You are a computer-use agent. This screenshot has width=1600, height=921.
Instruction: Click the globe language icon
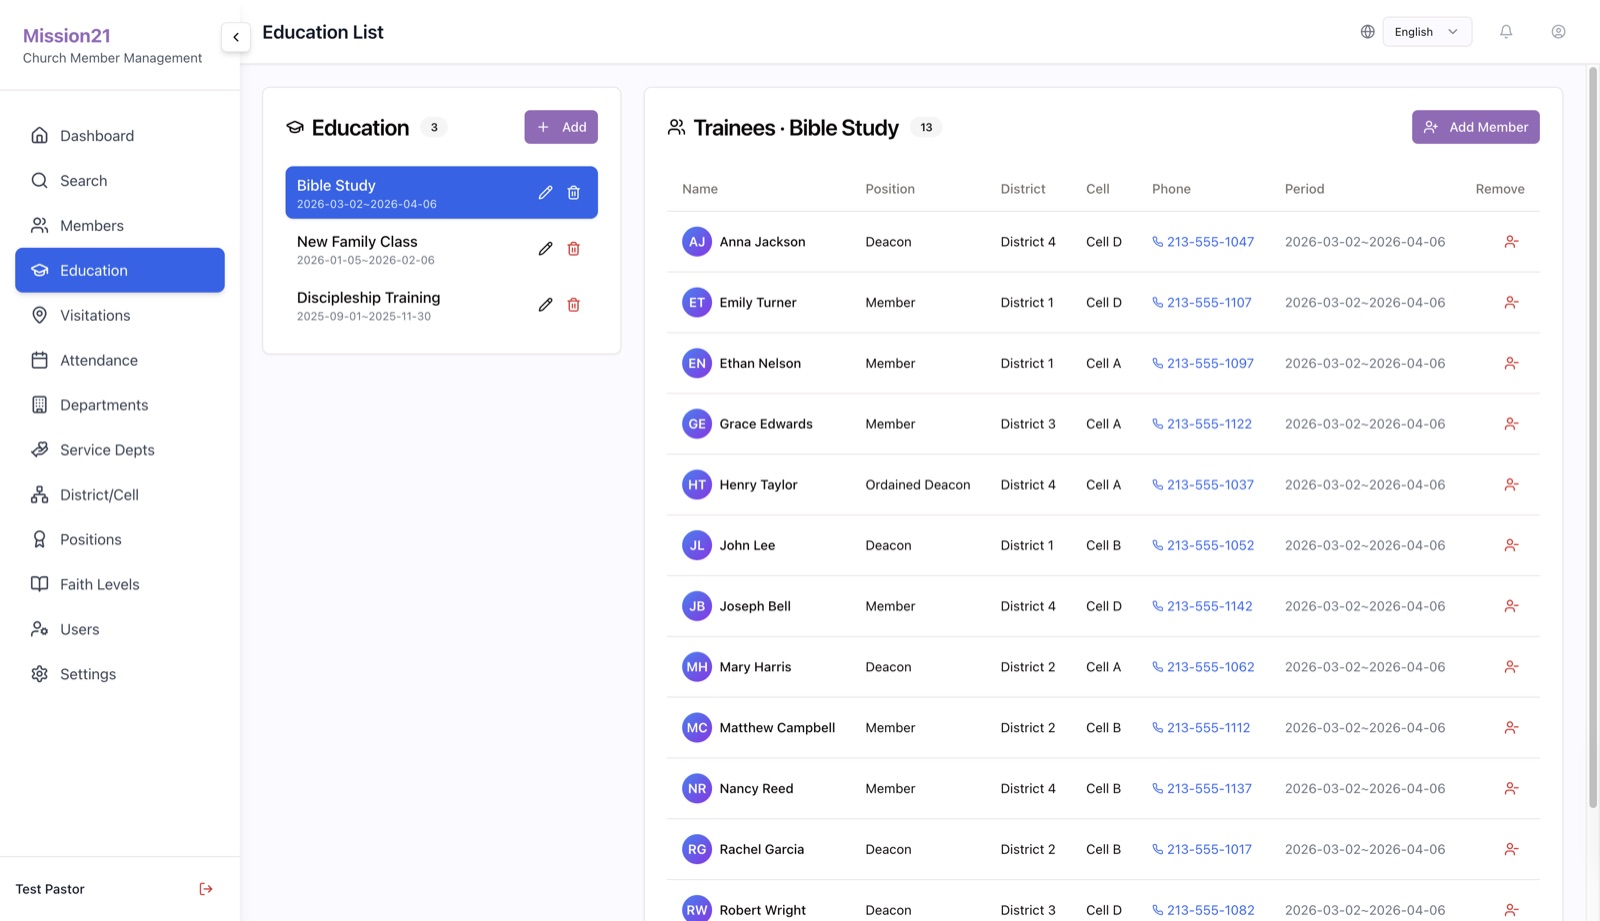pos(1367,32)
